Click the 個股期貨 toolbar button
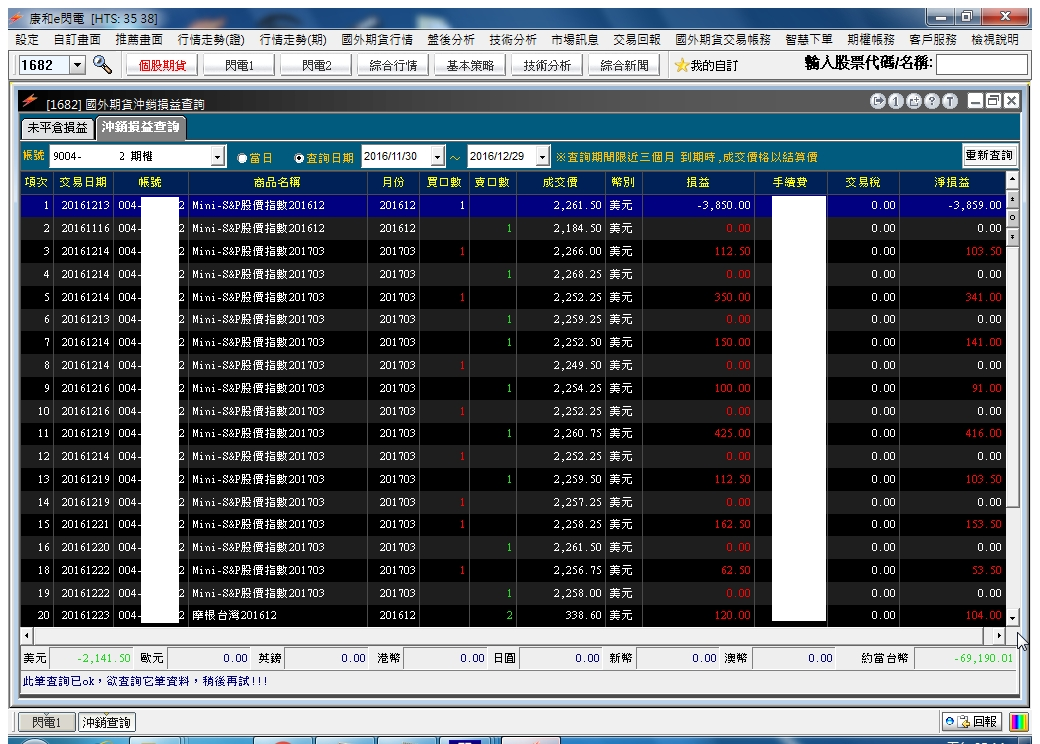1040x744 pixels. coord(162,65)
